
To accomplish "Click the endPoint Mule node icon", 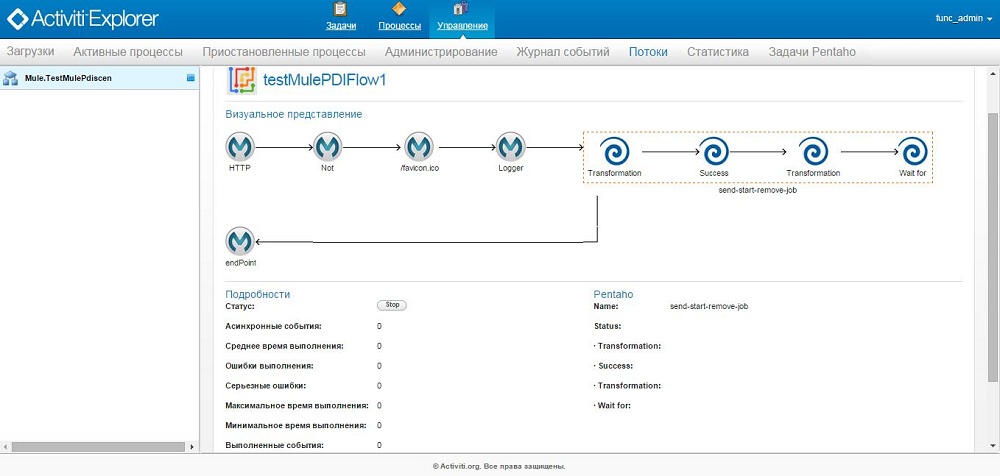I will pos(240,241).
